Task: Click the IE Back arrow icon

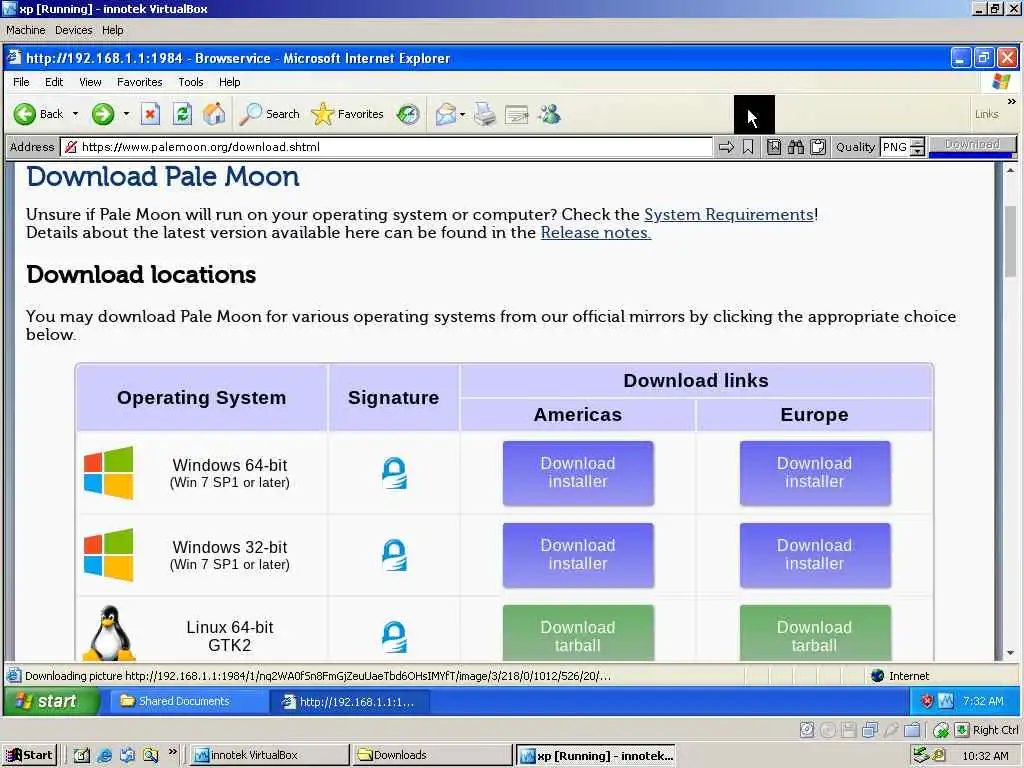Action: click(25, 114)
